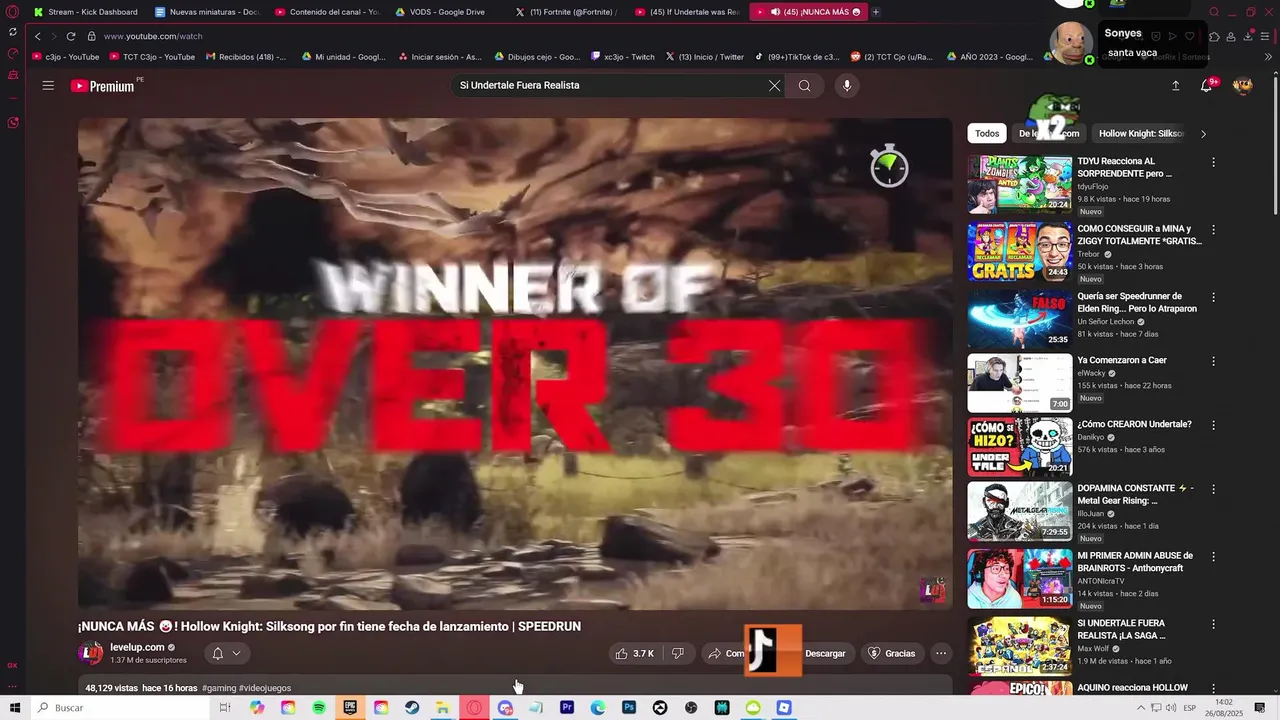Open xc3jo - Twitch bookmark
The height and width of the screenshot is (720, 1280).
click(623, 57)
